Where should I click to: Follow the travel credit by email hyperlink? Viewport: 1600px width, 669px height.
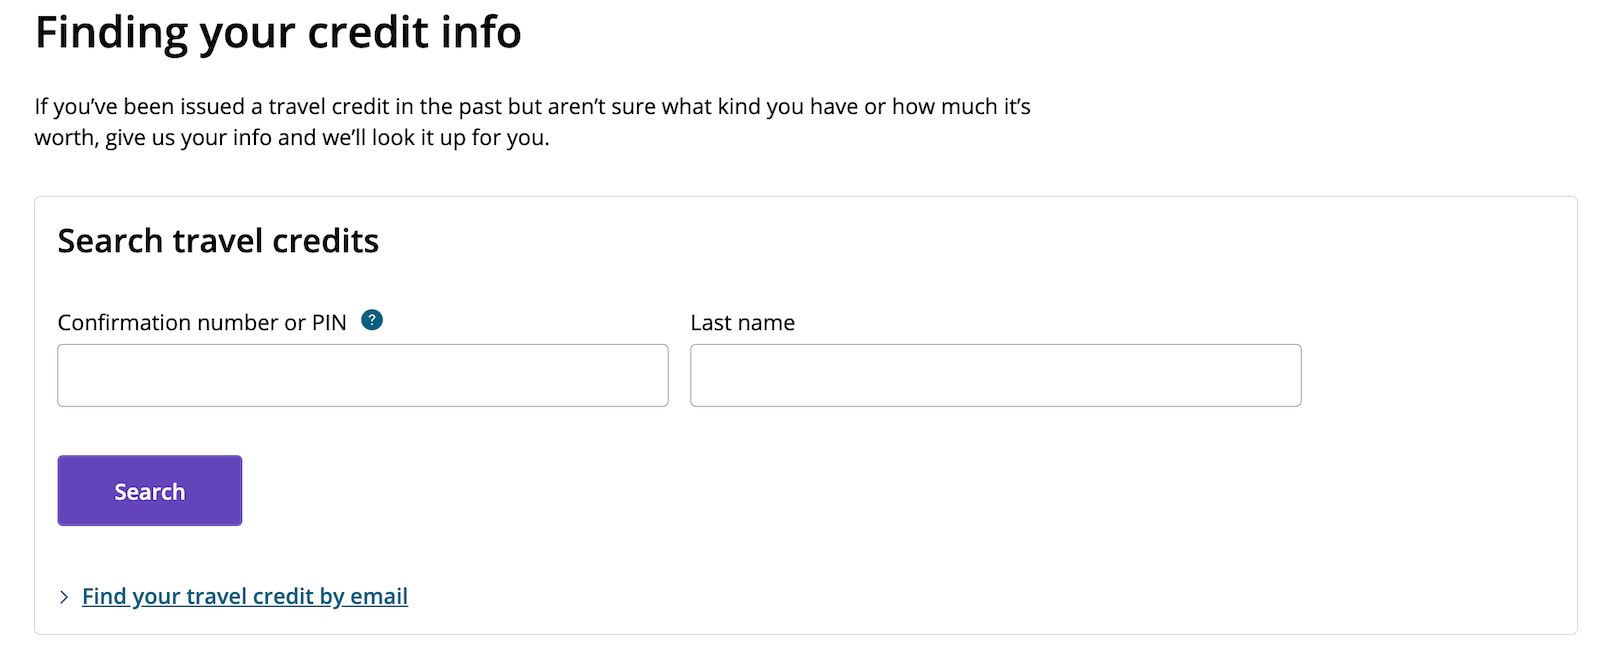click(x=244, y=597)
